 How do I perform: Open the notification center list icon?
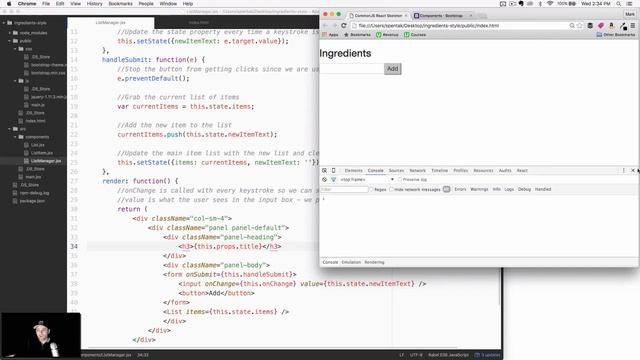[630, 4]
